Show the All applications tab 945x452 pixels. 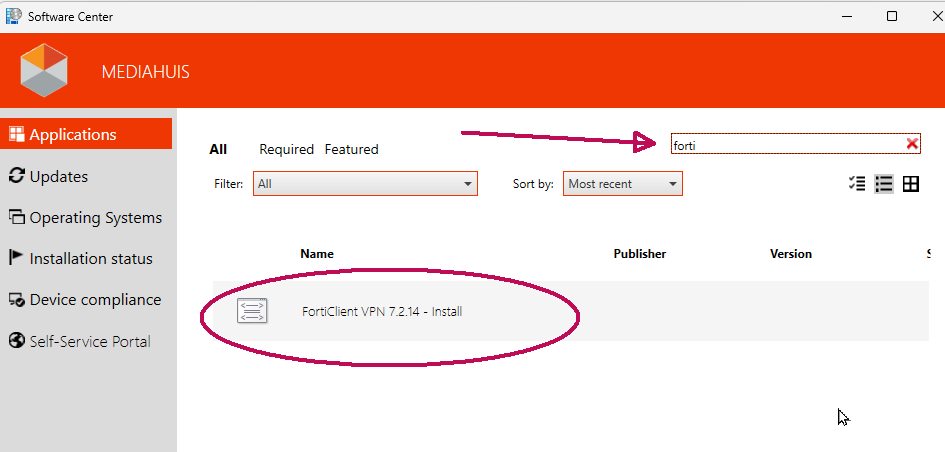(218, 149)
